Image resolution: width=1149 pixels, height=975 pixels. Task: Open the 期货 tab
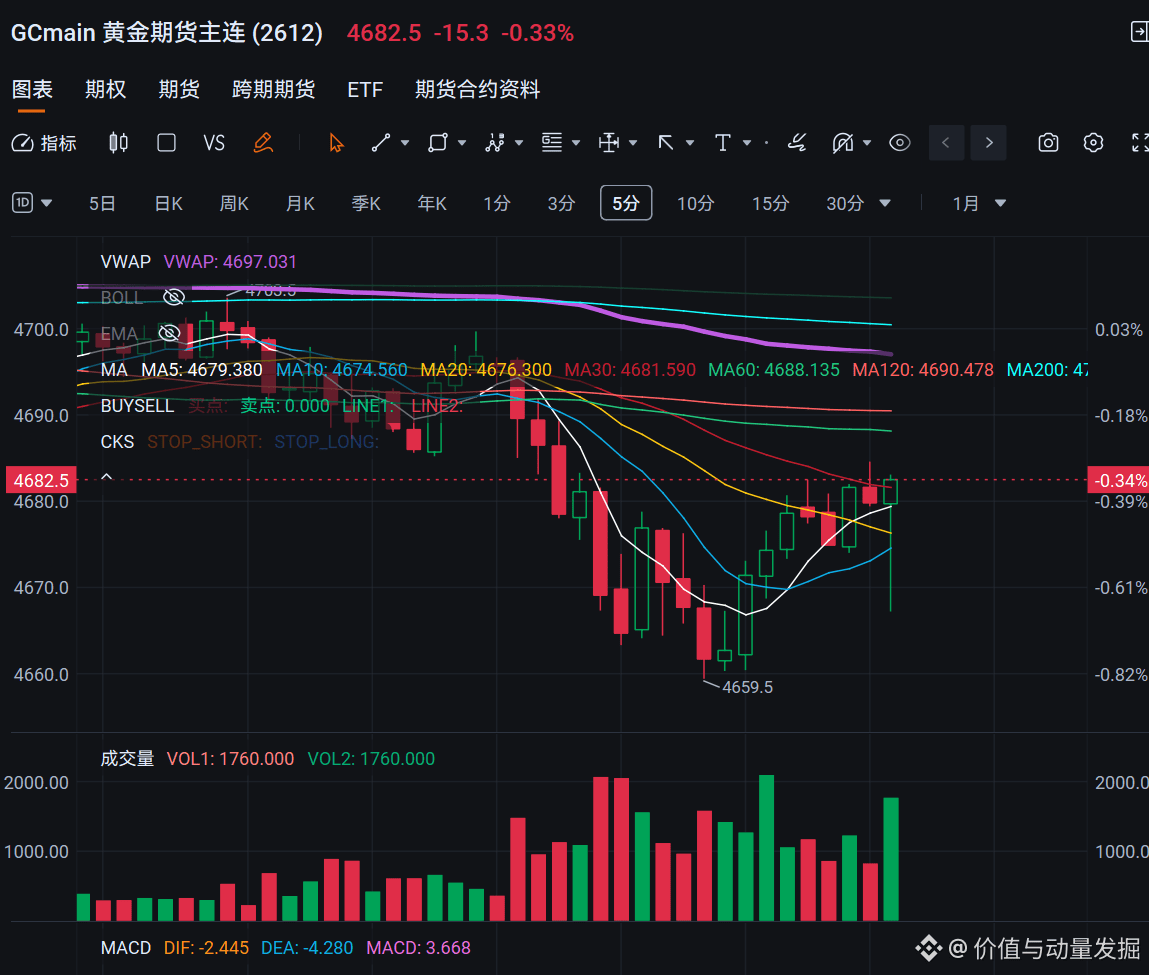point(179,89)
